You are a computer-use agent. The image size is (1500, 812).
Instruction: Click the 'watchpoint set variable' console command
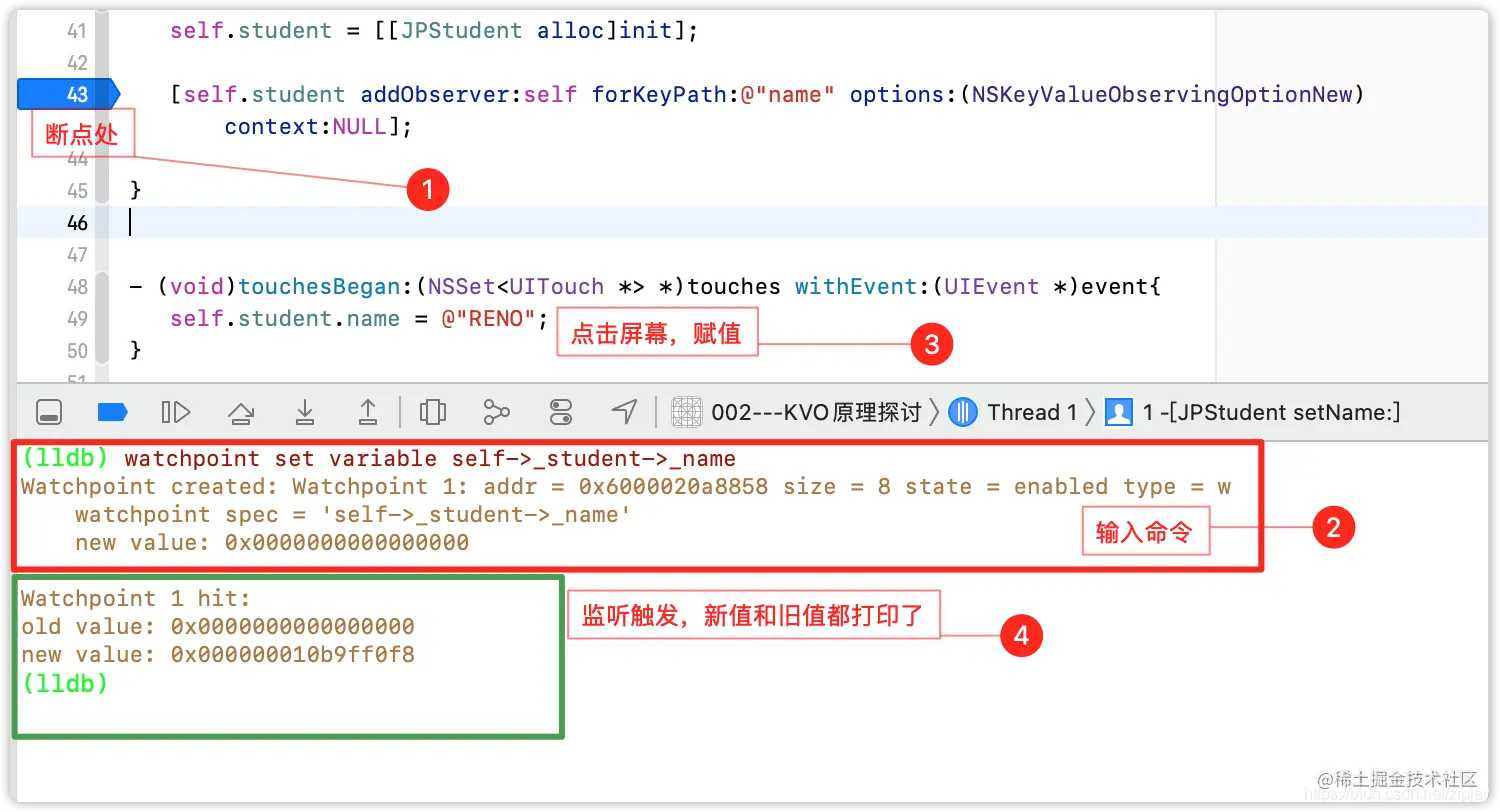coord(430,459)
